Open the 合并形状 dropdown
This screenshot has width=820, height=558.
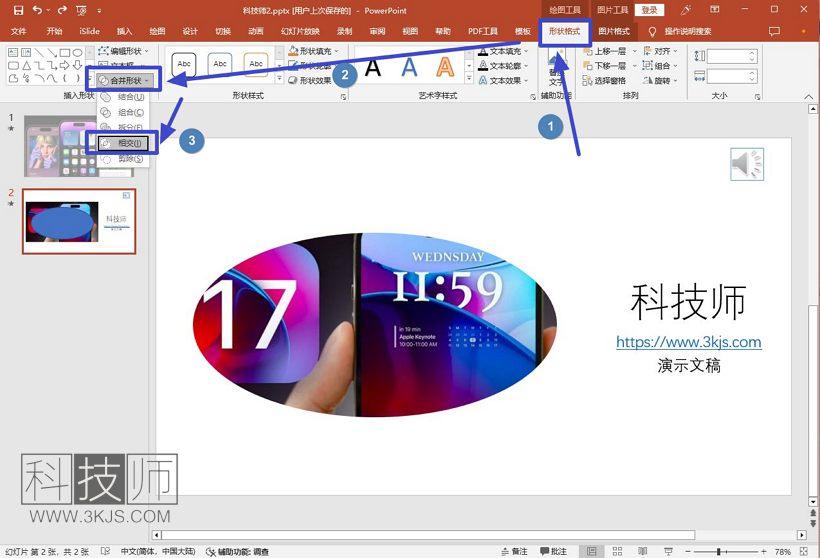(124, 81)
